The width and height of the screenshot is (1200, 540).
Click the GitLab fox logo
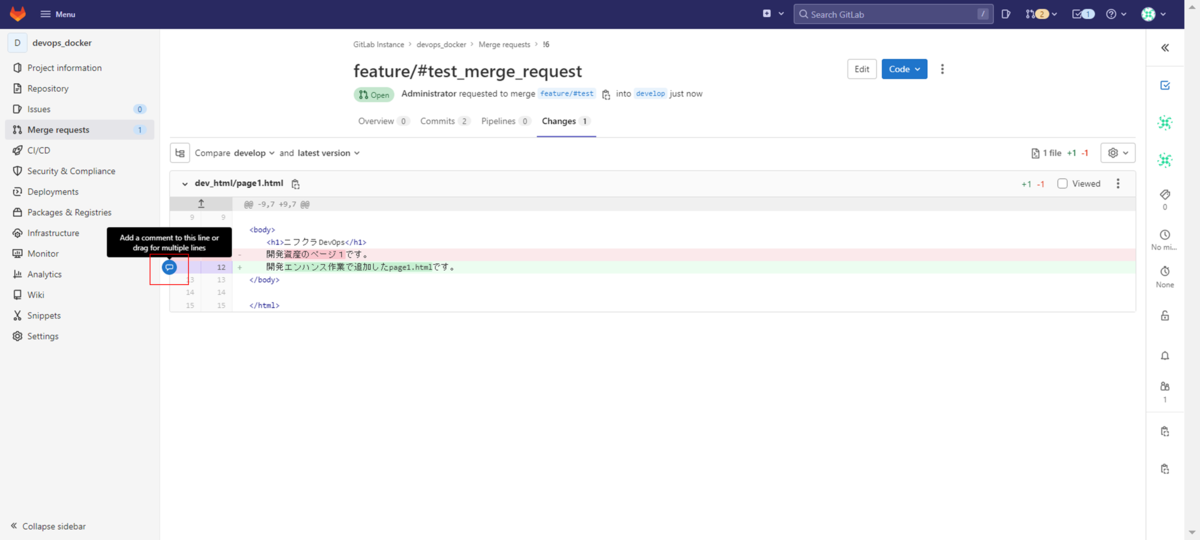pyautogui.click(x=18, y=14)
